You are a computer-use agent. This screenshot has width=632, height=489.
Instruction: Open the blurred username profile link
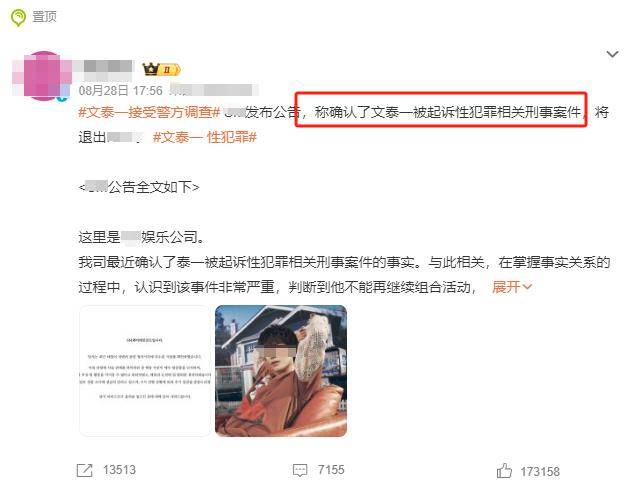[108, 69]
